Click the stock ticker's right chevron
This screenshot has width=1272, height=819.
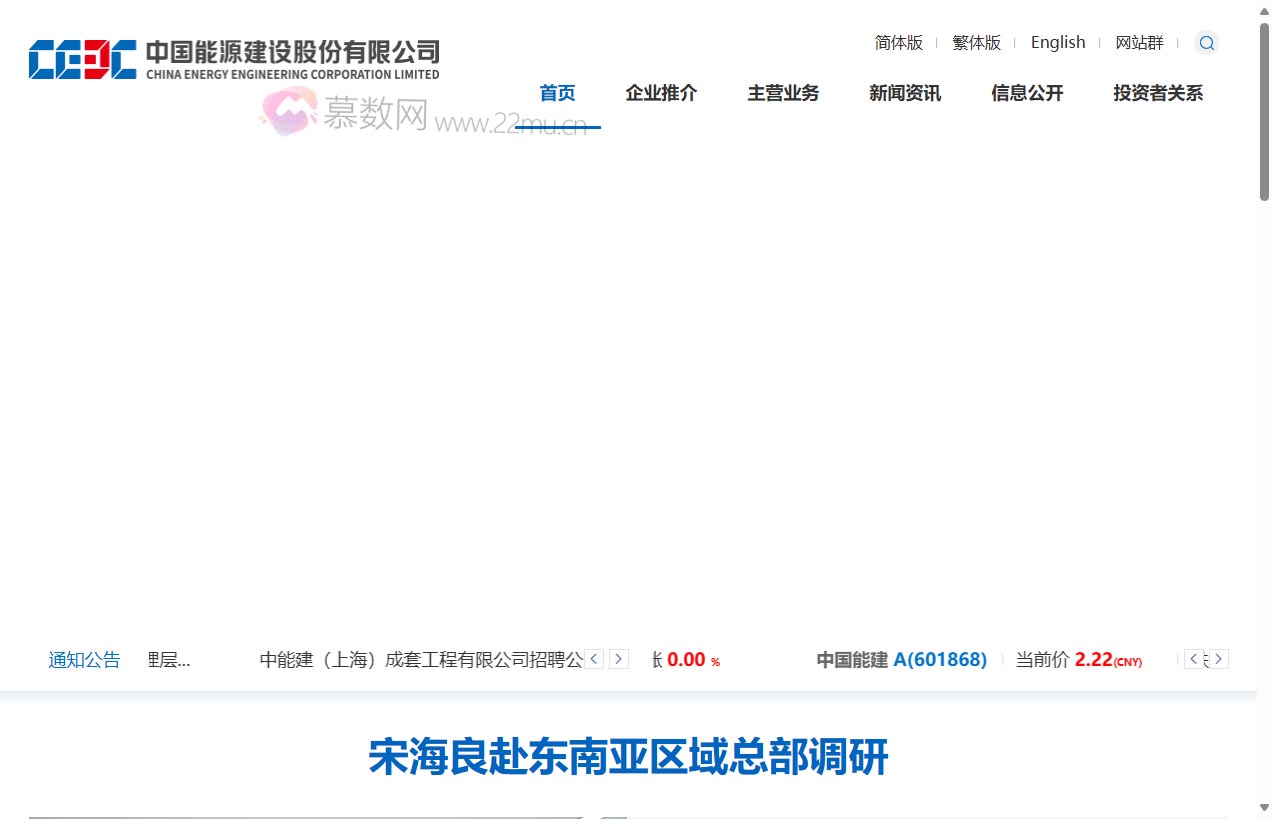pyautogui.click(x=1218, y=659)
